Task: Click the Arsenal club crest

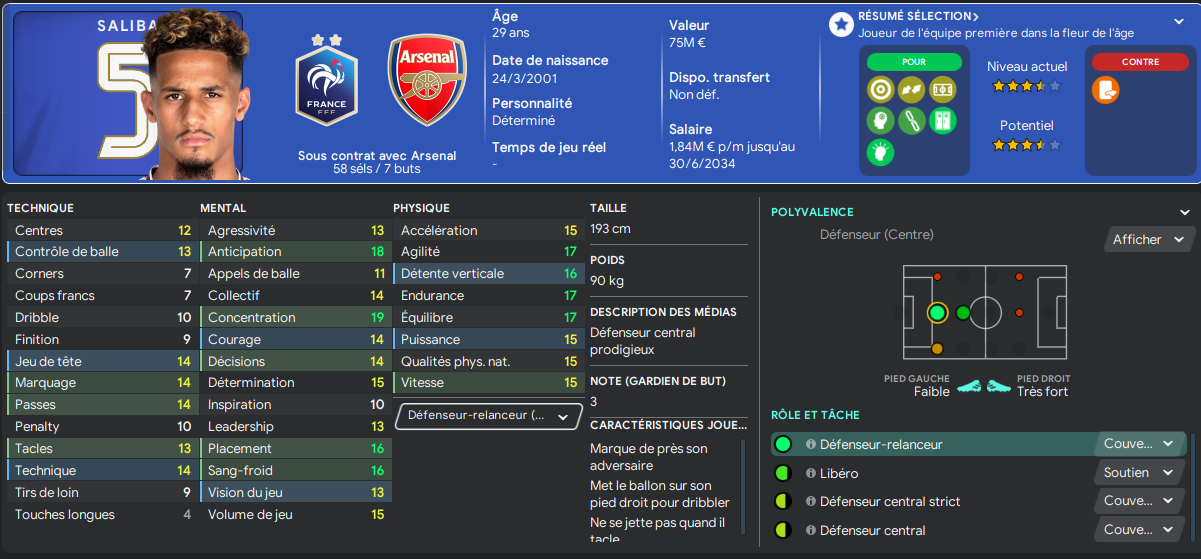Action: point(427,79)
